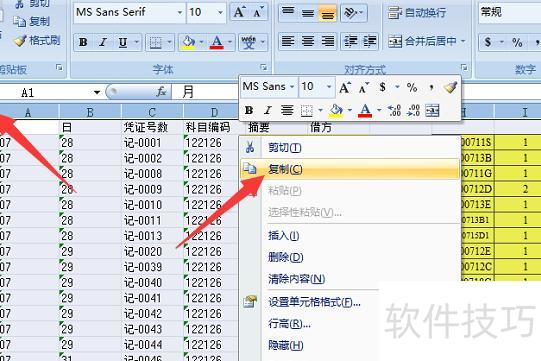
Task: Click the phonetic guide (wén) icon
Action: point(248,42)
